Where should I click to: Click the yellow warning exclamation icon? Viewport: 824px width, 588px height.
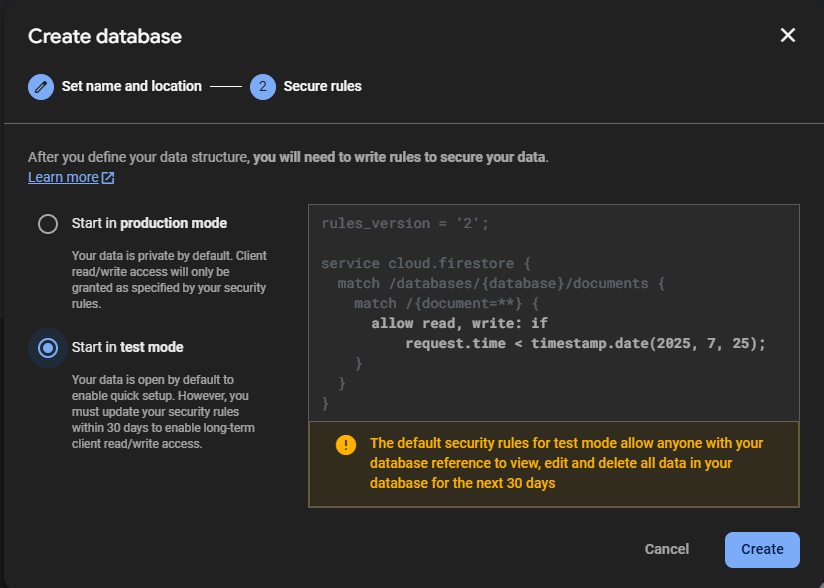point(346,445)
